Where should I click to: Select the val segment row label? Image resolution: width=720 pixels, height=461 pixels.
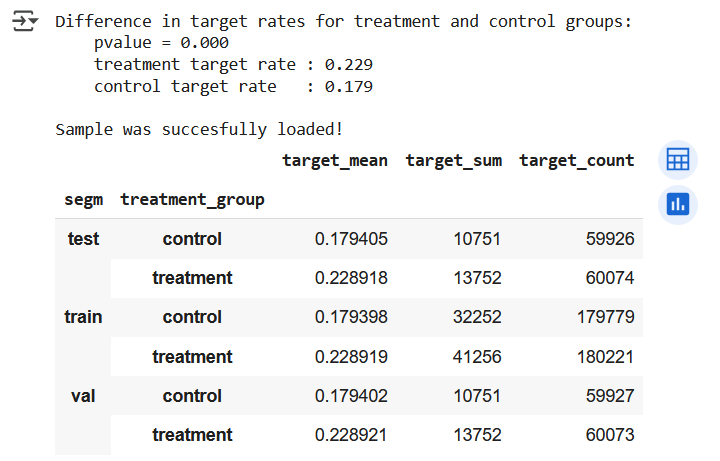tap(83, 396)
